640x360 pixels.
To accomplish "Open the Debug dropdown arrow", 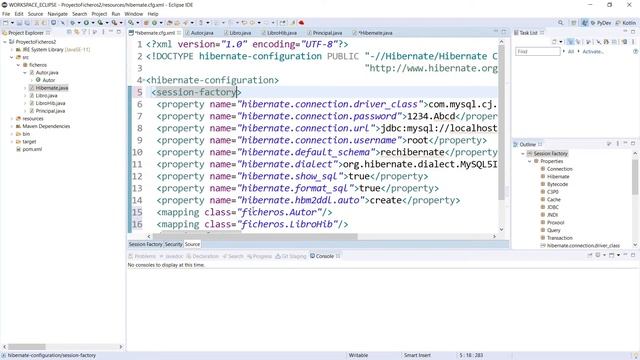I will click(x=79, y=23).
